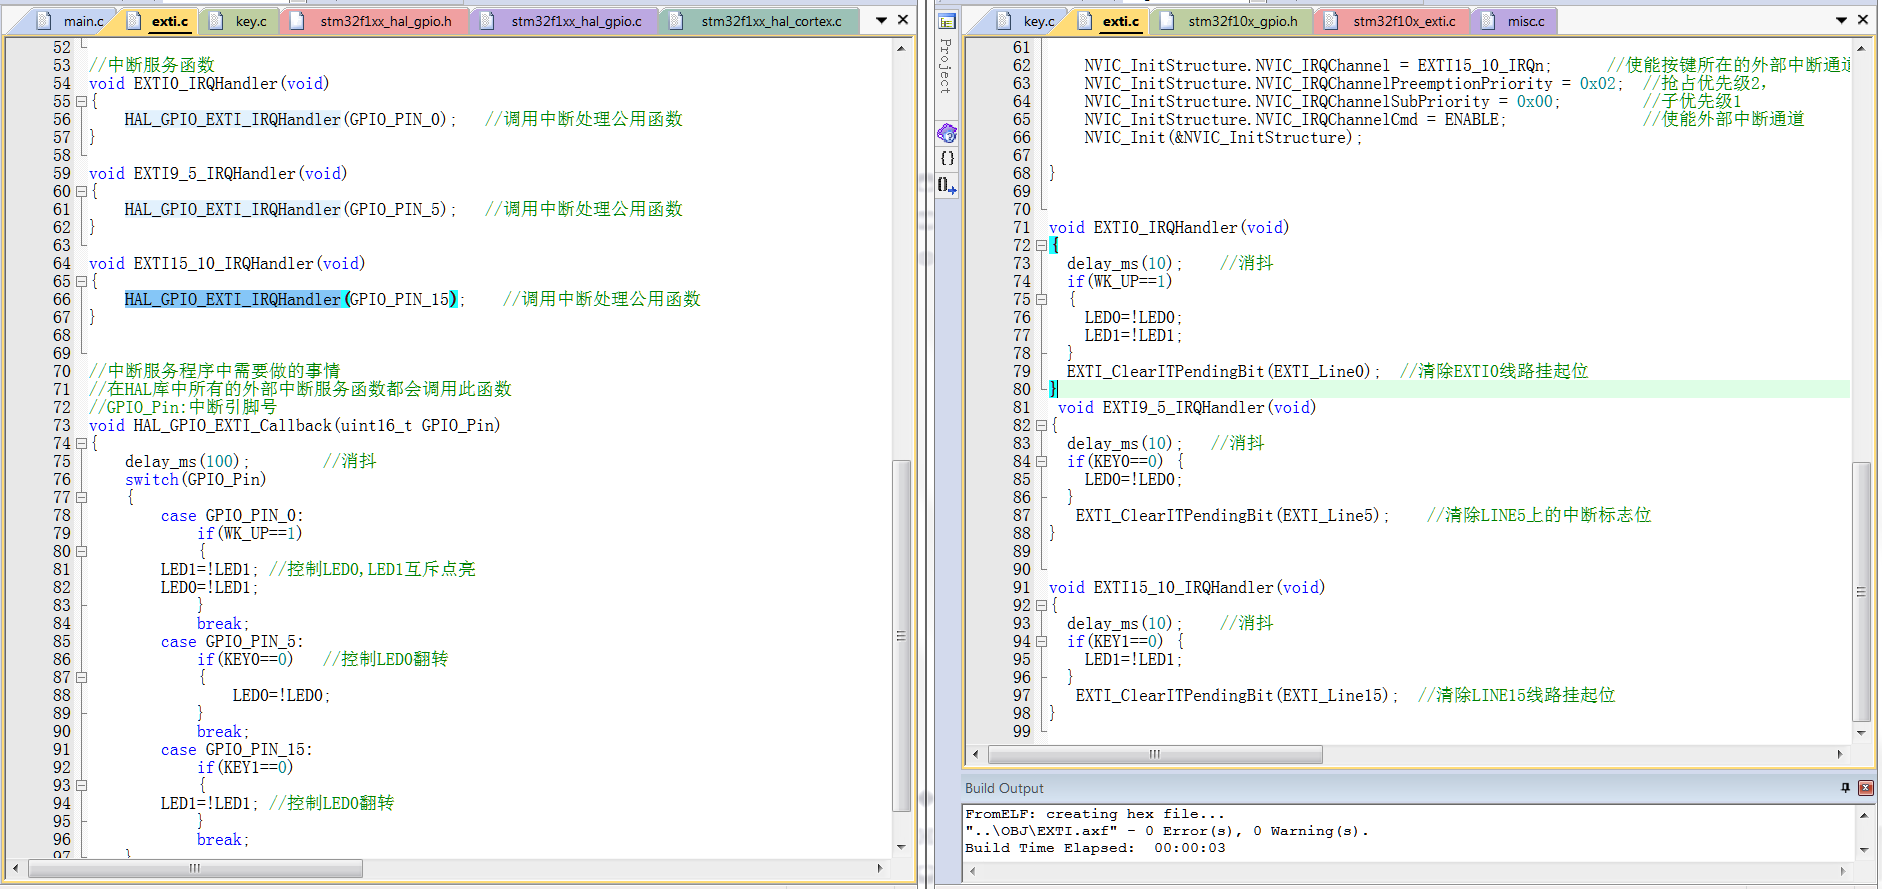Click the right editor vertical scrollbar thumb
The width and height of the screenshot is (1882, 889).
click(x=1861, y=592)
